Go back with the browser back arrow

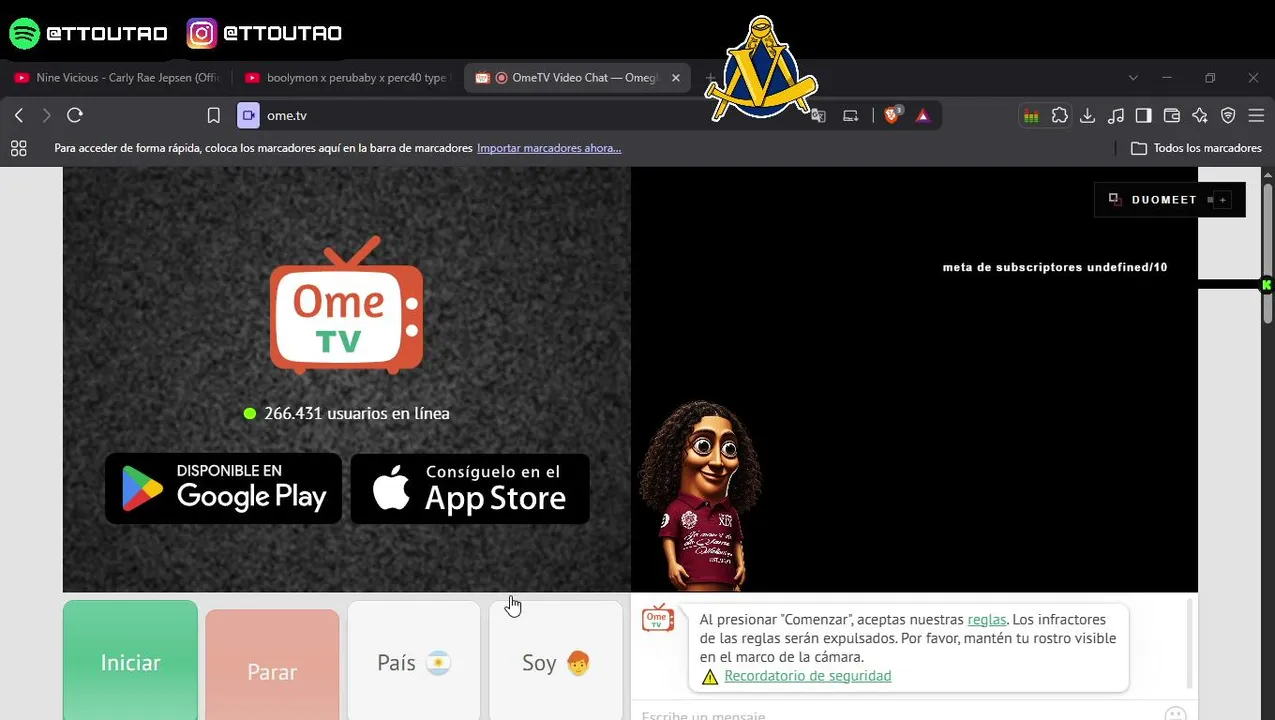point(19,116)
